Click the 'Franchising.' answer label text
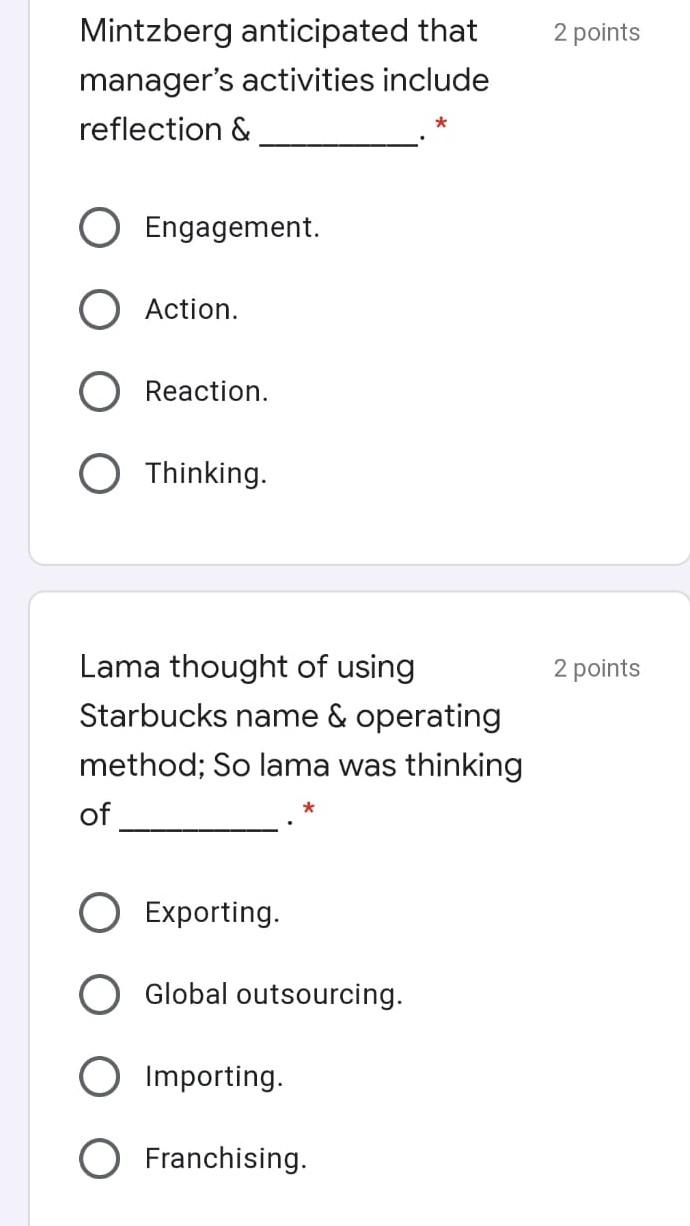Viewport: 690px width, 1226px height. coord(226,1159)
